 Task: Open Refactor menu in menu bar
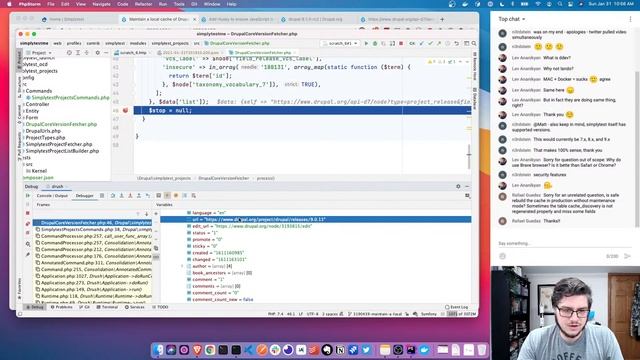click(143, 4)
